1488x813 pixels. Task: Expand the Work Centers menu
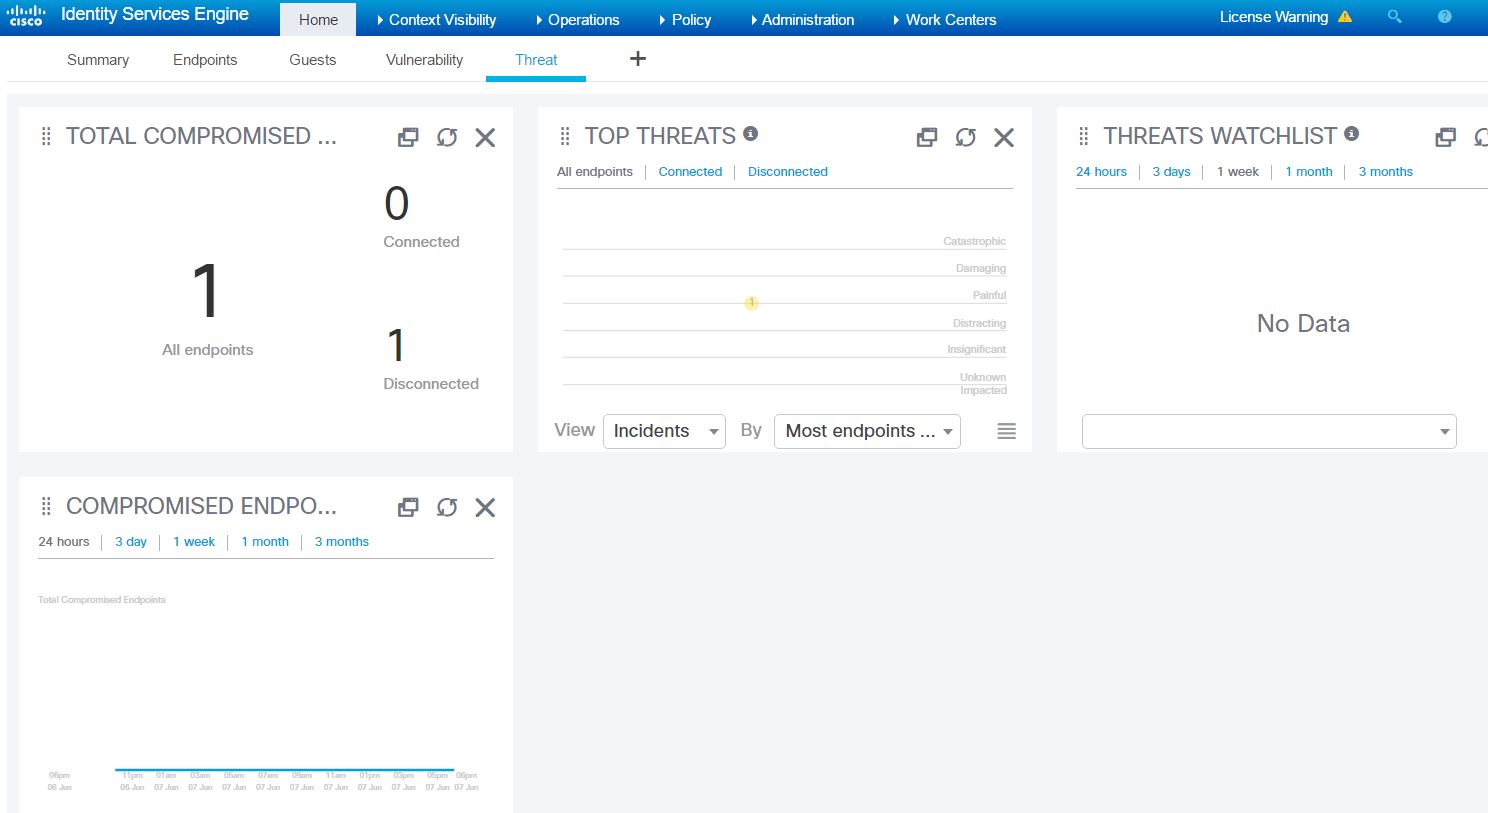coord(945,20)
